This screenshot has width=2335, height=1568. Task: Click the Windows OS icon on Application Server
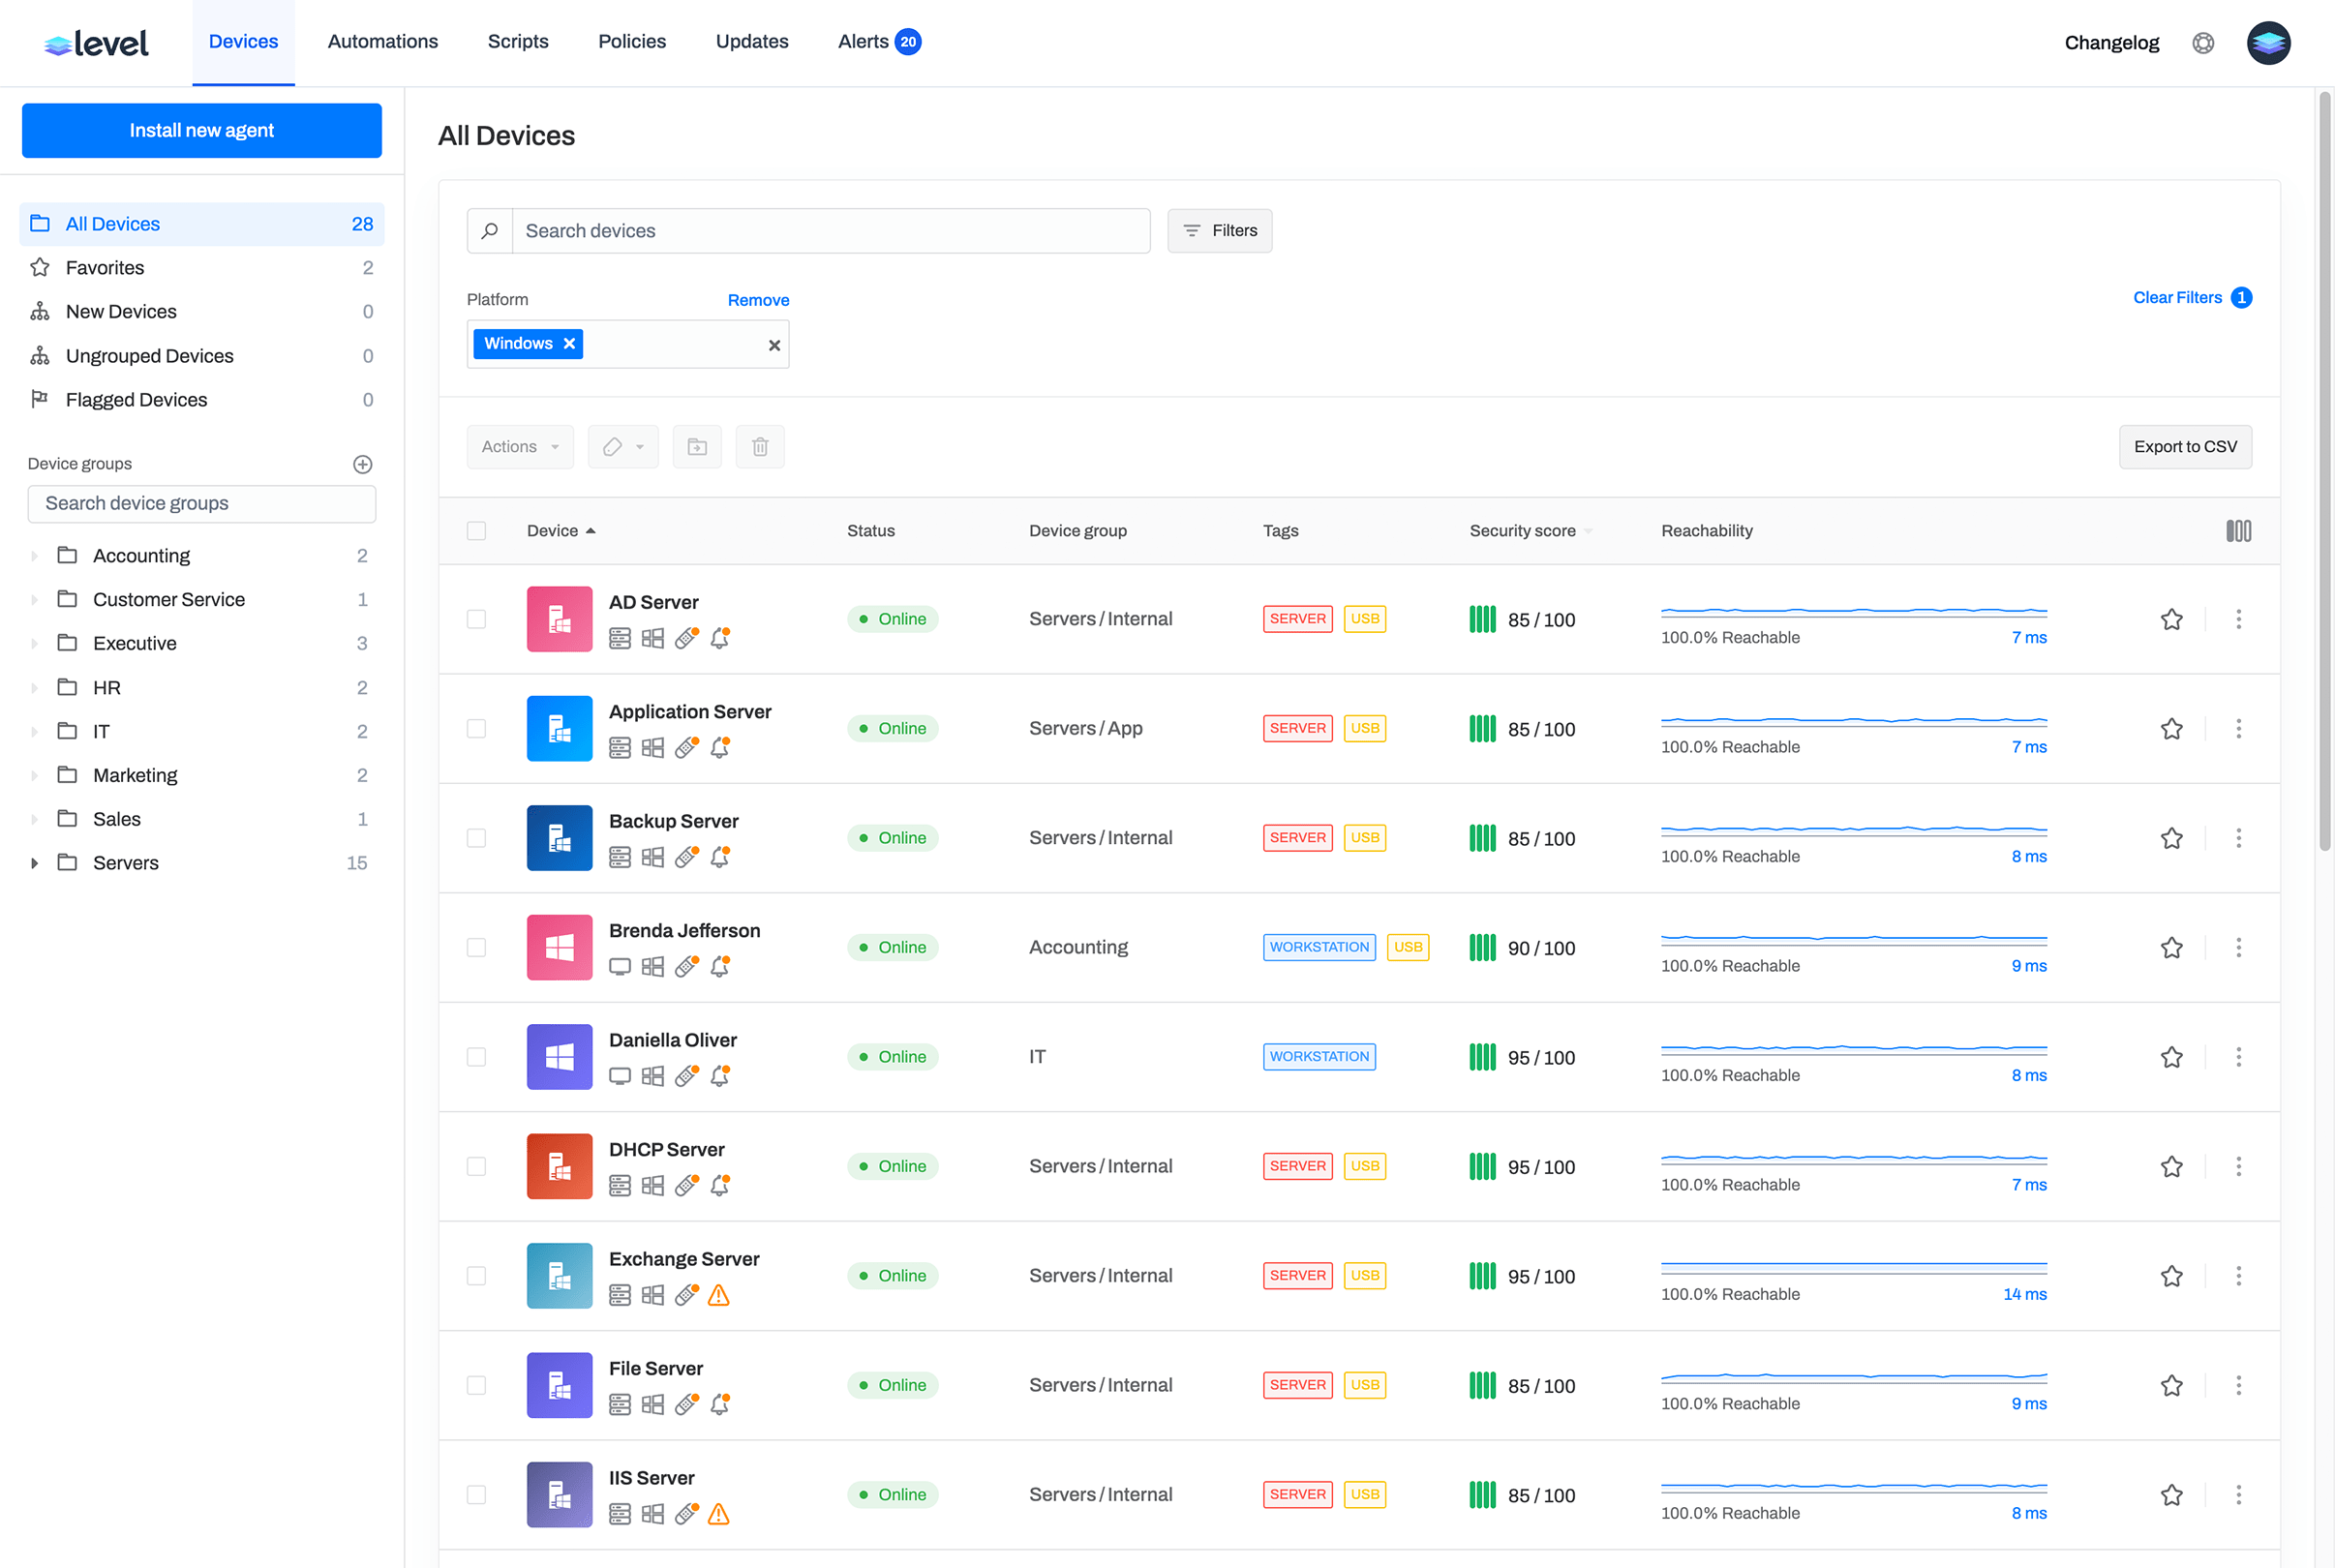tap(652, 747)
